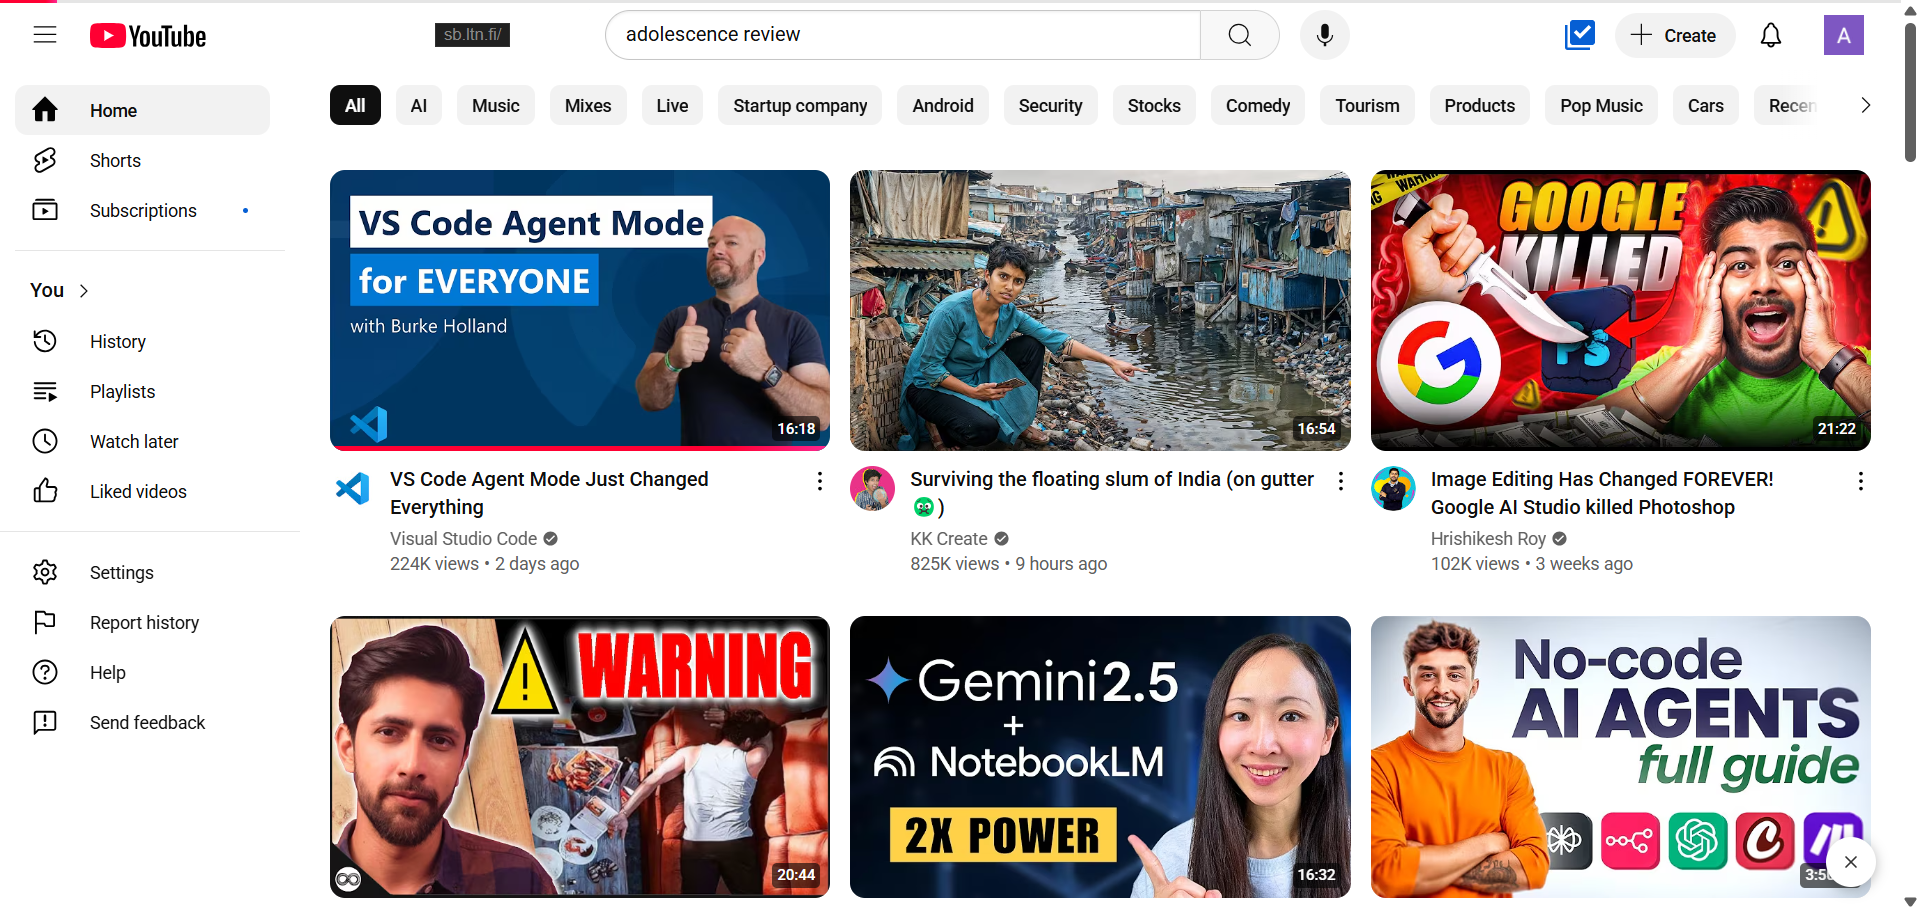This screenshot has height=912, width=1920.
Task: Open Visual Studio Code channel avatar
Action: tap(352, 488)
